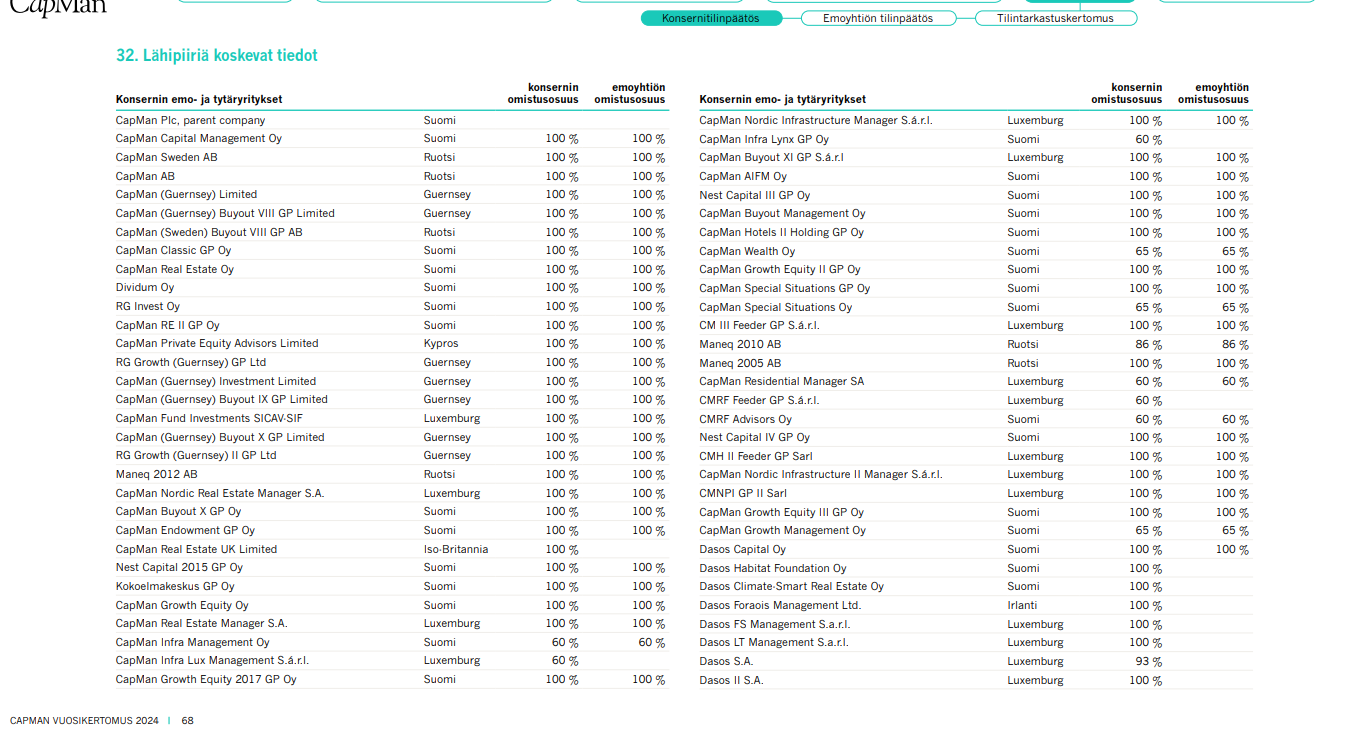Select the Irlanti country cell
Screen dimensions: 1365x729
pos(1022,605)
